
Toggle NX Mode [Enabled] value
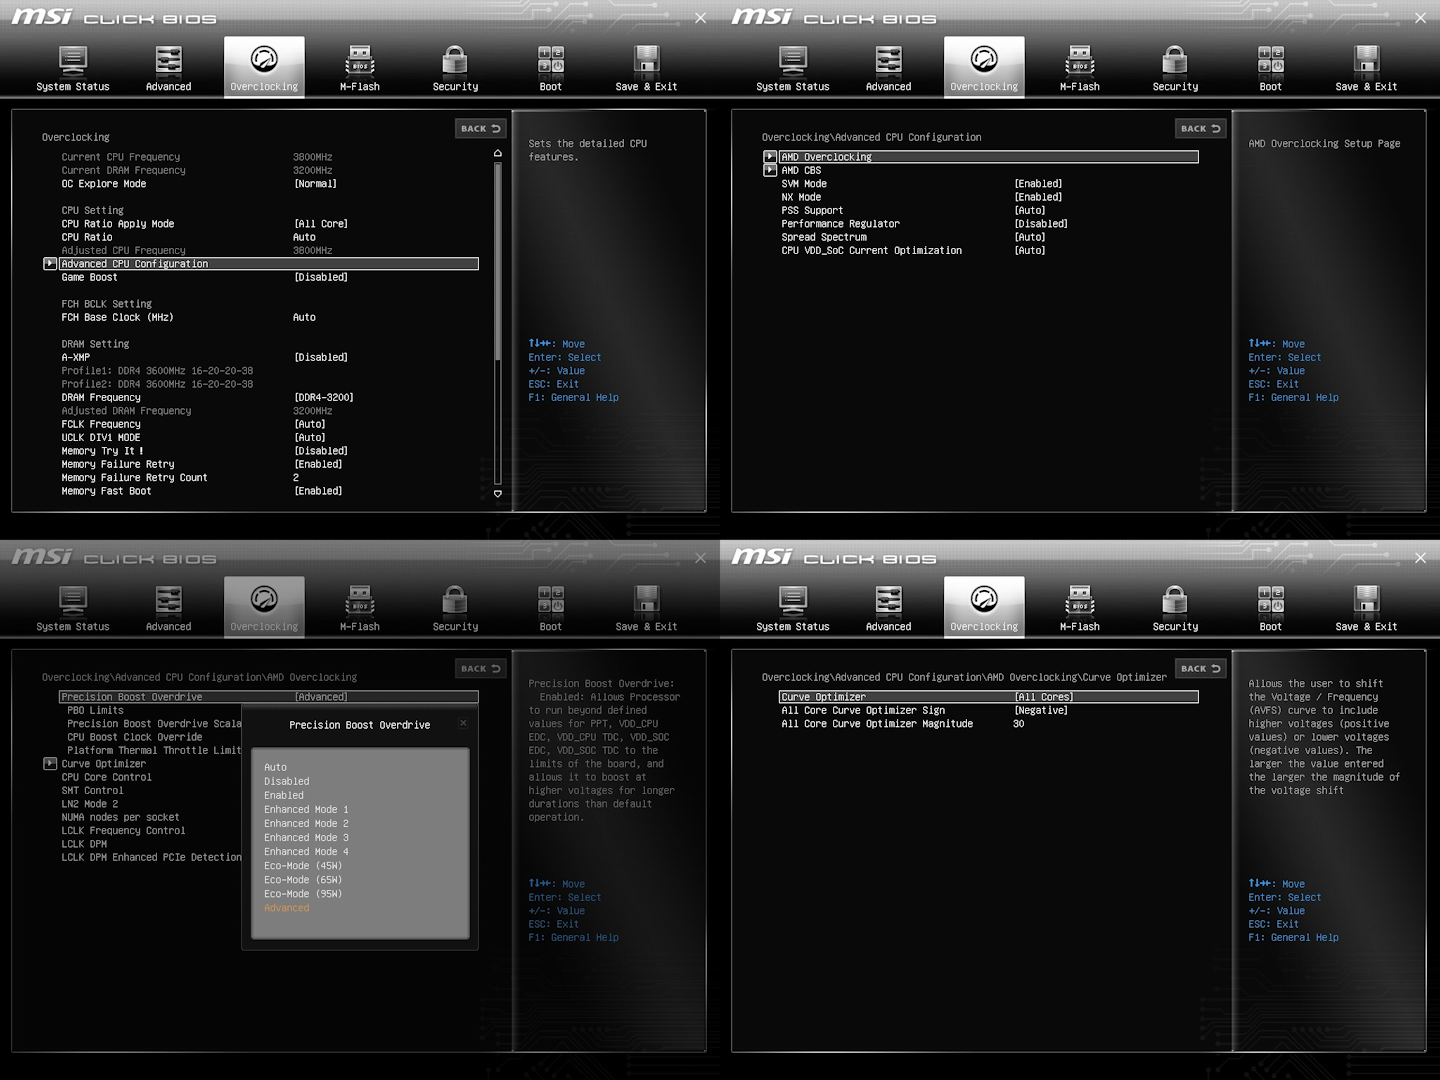click(x=1038, y=197)
